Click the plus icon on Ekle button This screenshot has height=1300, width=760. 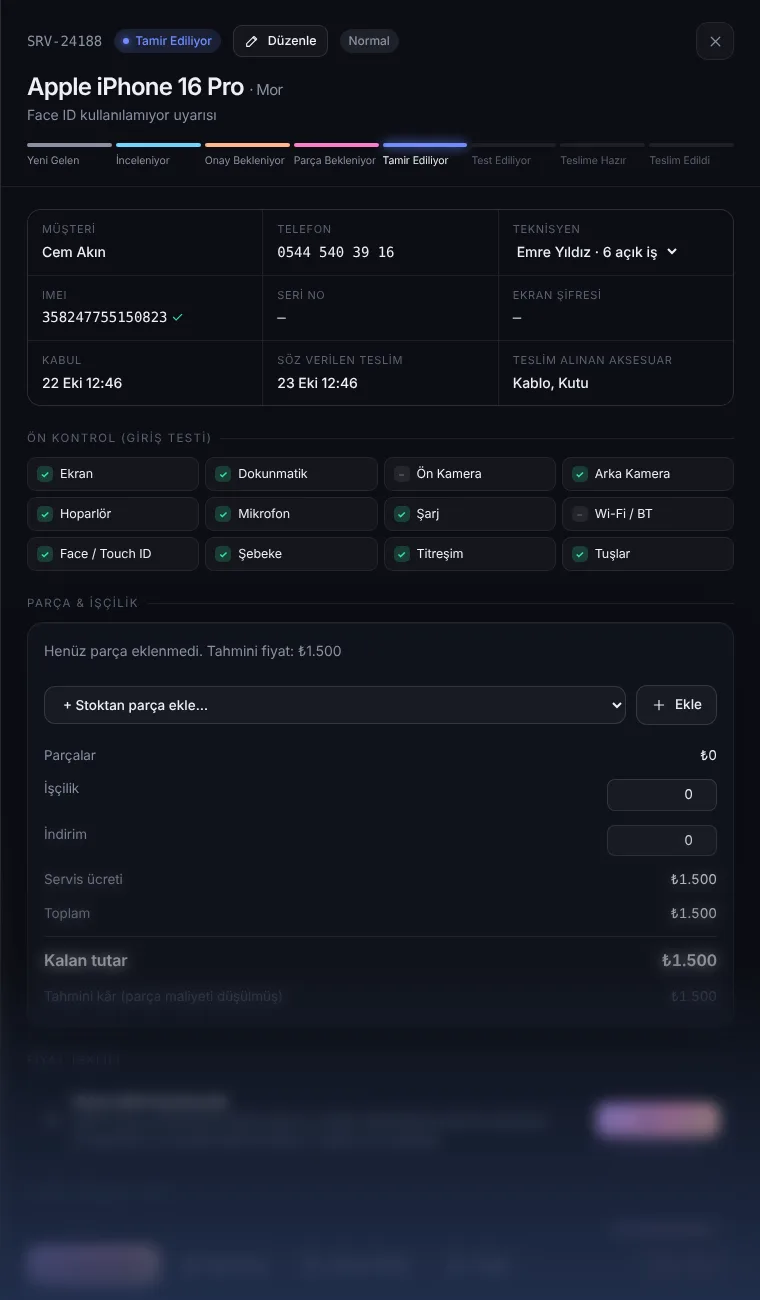click(x=658, y=705)
